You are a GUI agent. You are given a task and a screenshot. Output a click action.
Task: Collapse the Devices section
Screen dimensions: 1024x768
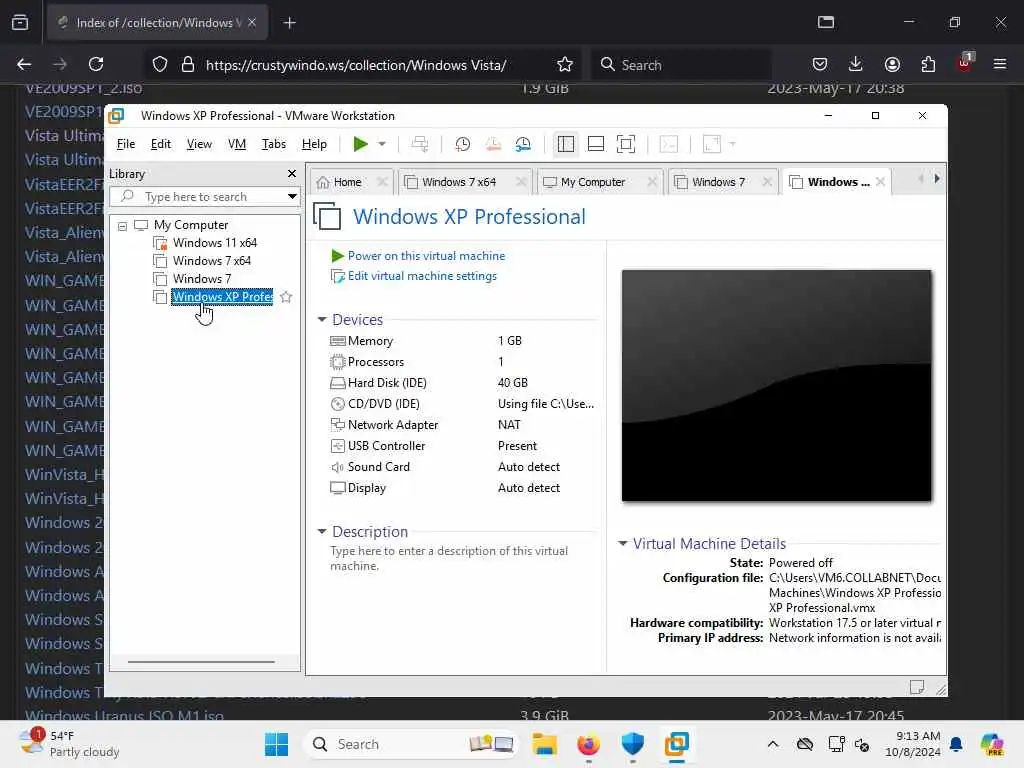tap(322, 319)
